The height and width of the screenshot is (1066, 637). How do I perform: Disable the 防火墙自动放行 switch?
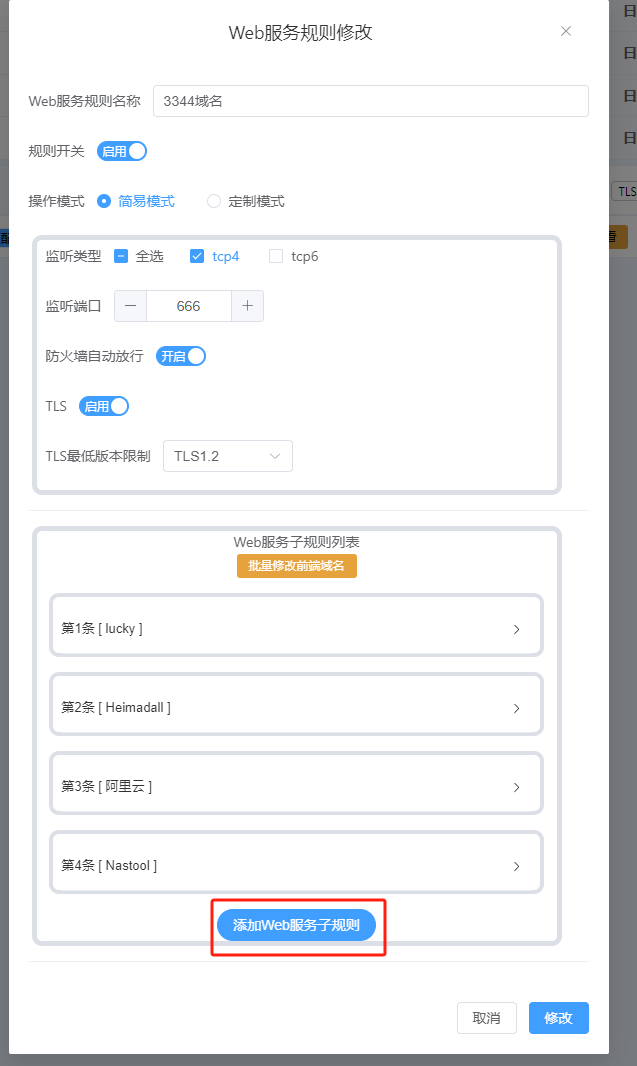(181, 356)
